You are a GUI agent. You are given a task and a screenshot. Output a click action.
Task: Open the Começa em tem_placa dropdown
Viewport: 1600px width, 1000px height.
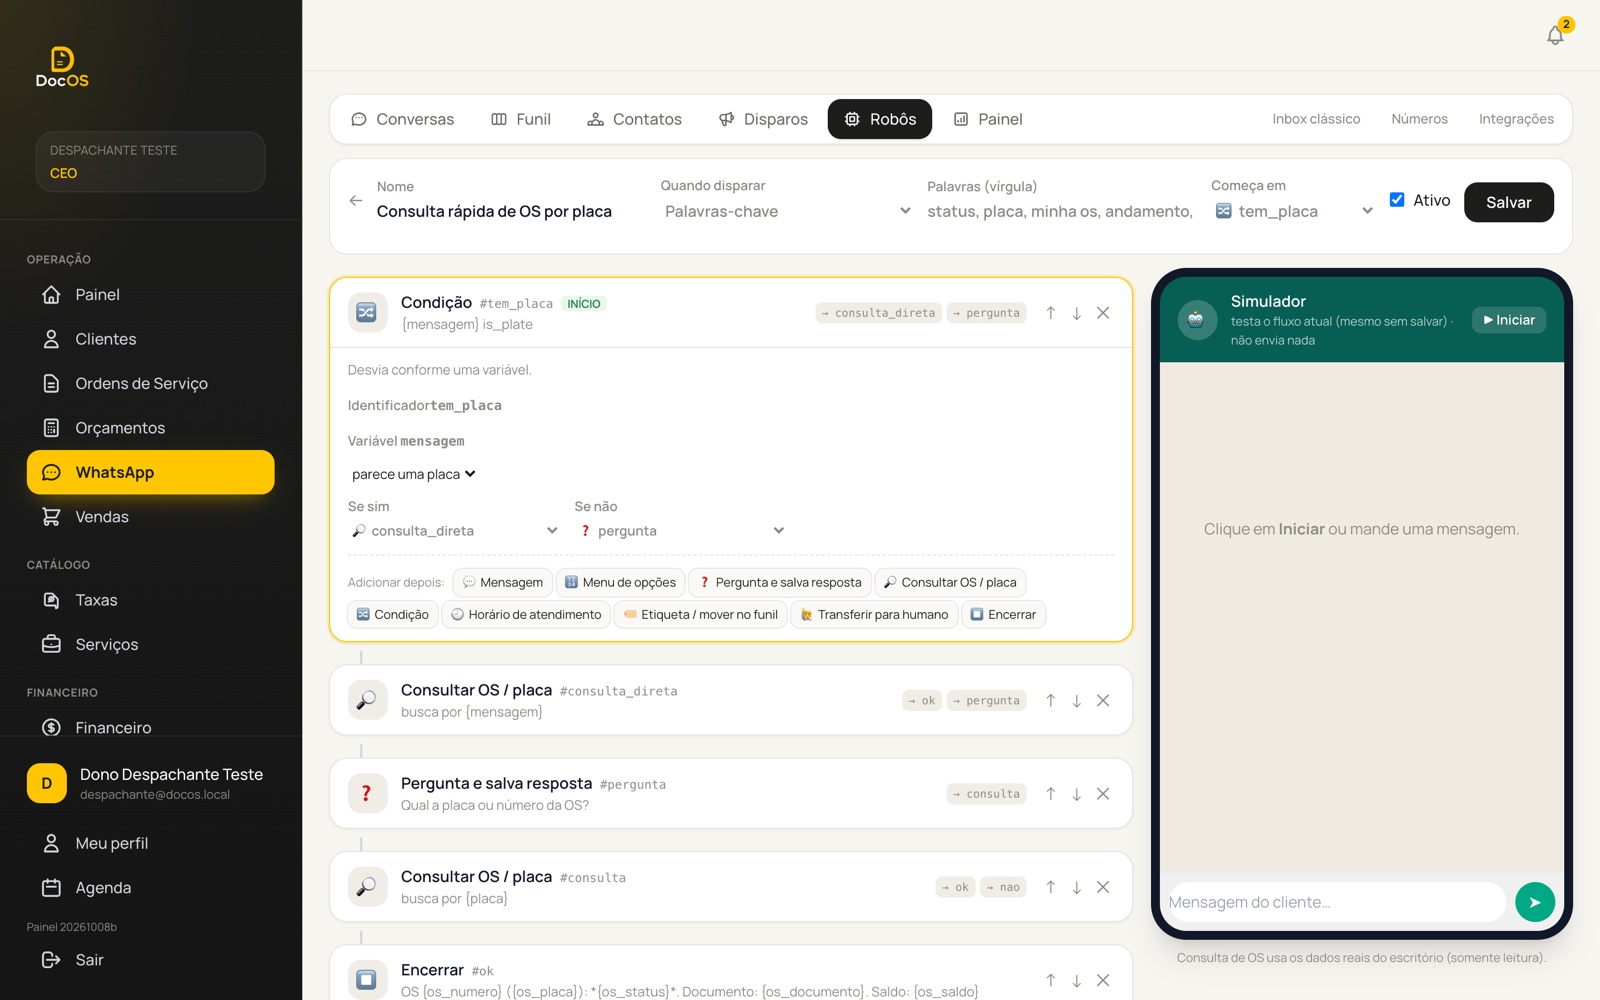pos(1293,211)
